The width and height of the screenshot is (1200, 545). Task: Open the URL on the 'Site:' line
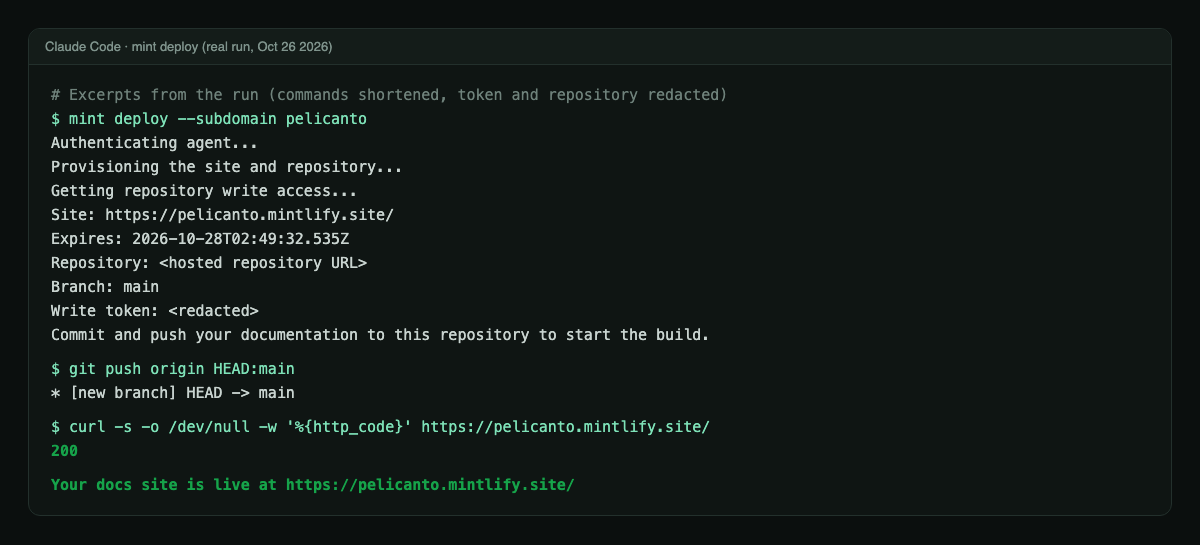tap(250, 215)
